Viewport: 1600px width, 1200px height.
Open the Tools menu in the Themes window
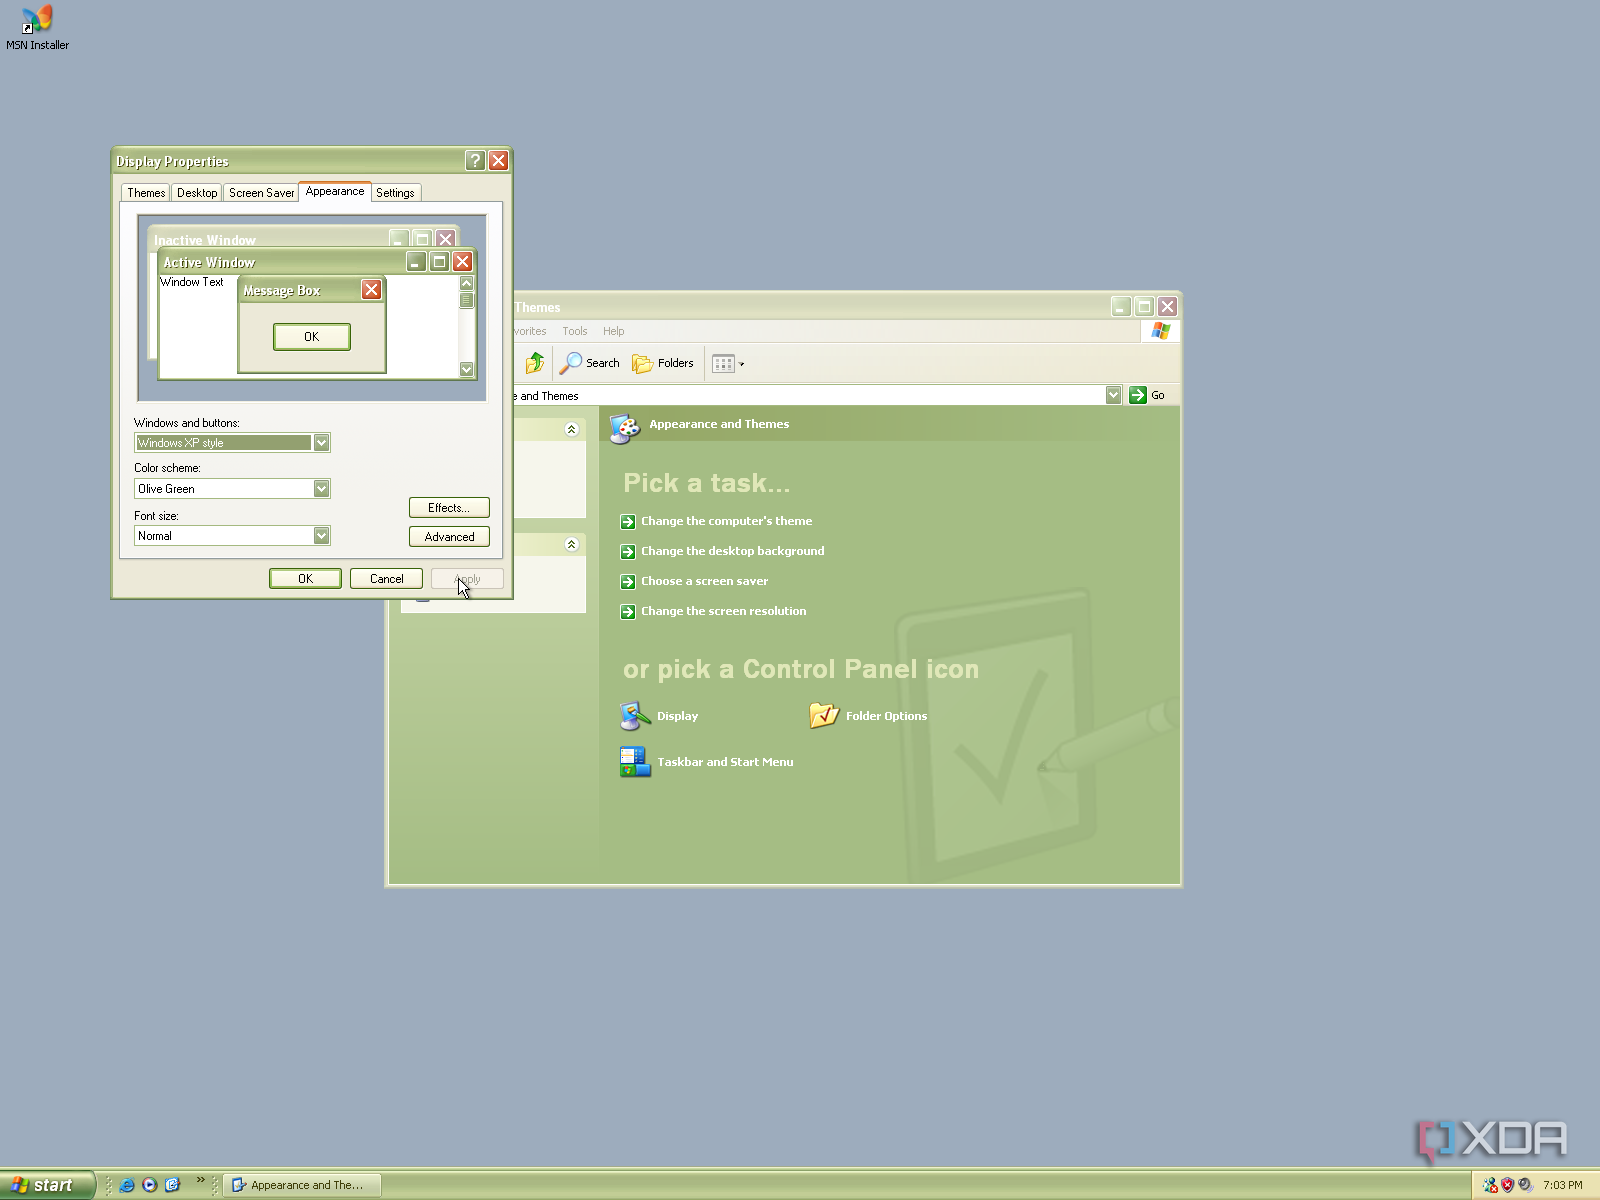(x=574, y=331)
